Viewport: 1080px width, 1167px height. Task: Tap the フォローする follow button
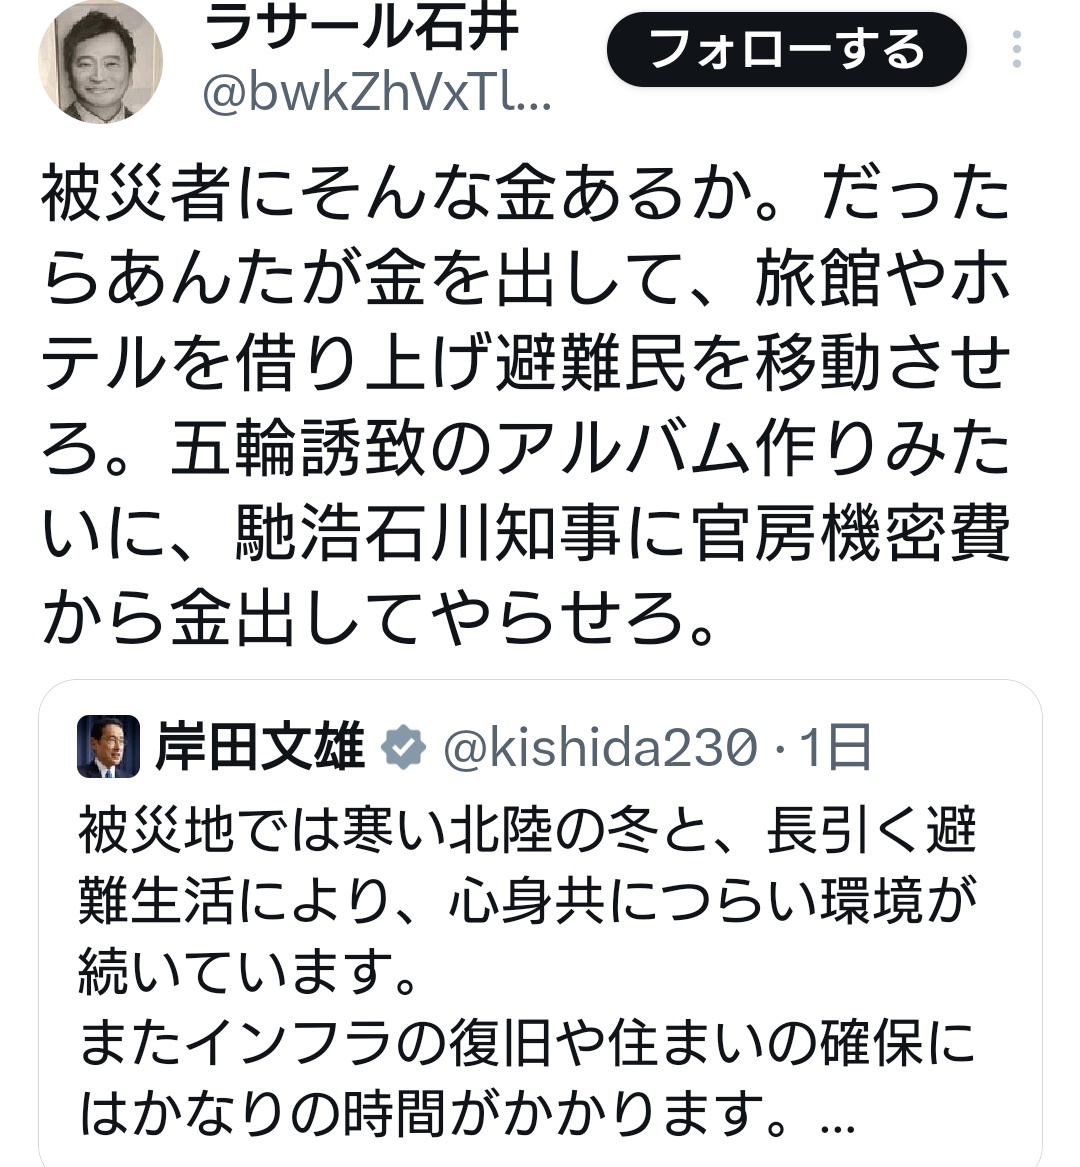[787, 49]
